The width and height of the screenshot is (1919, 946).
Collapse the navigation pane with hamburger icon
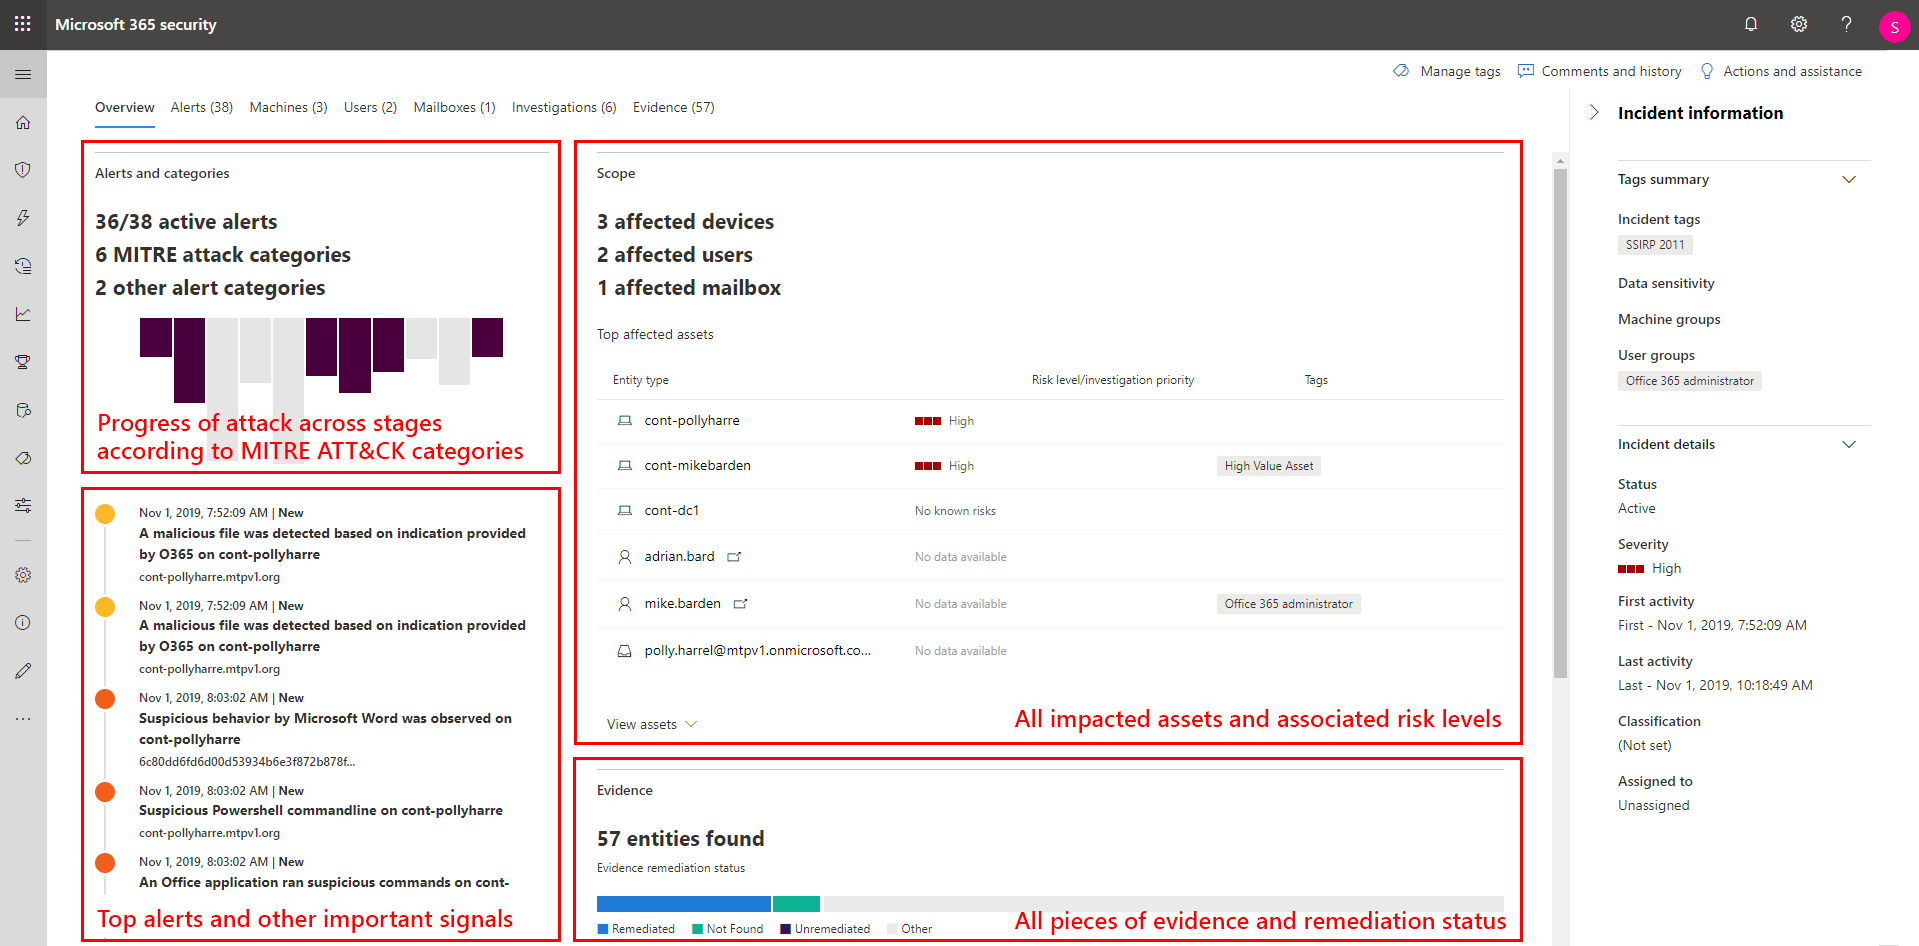(22, 73)
